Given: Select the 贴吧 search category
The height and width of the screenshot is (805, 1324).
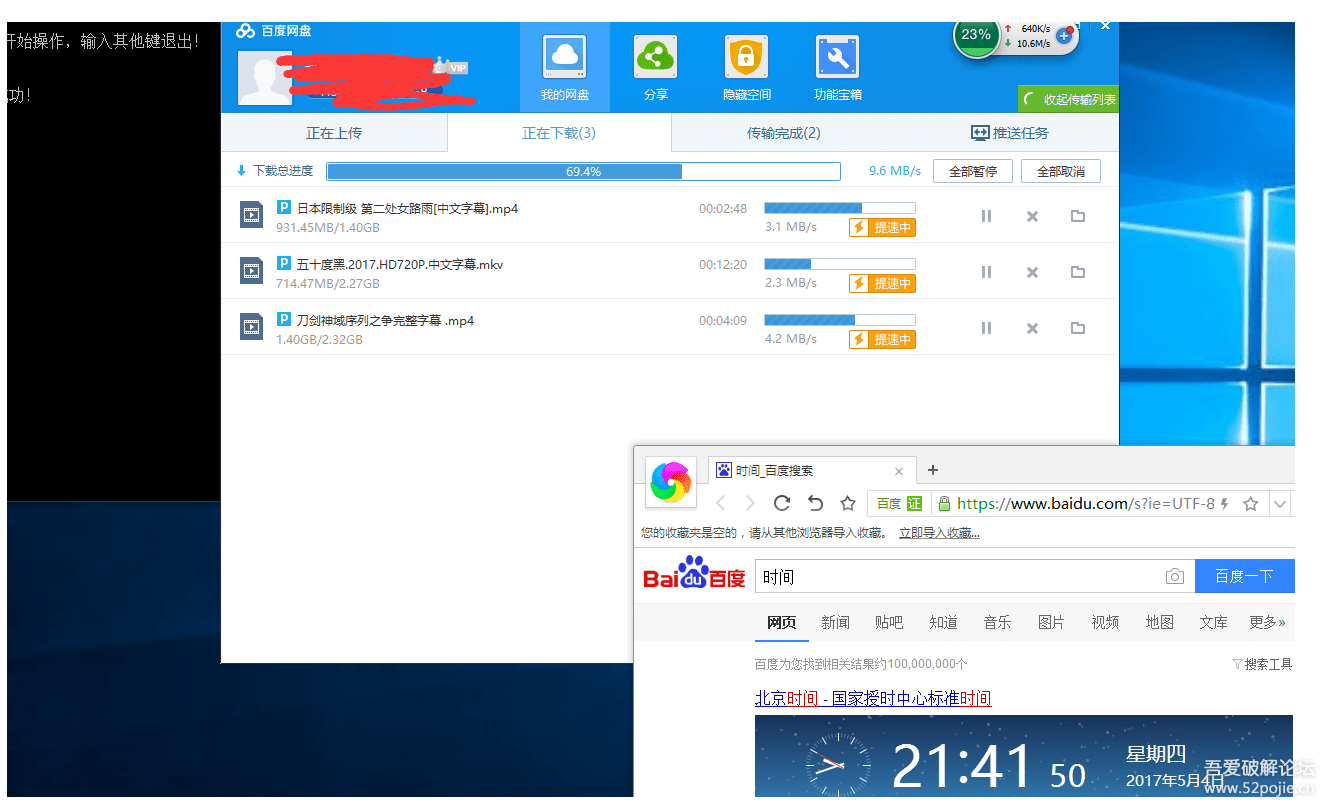Looking at the screenshot, I should [x=889, y=622].
